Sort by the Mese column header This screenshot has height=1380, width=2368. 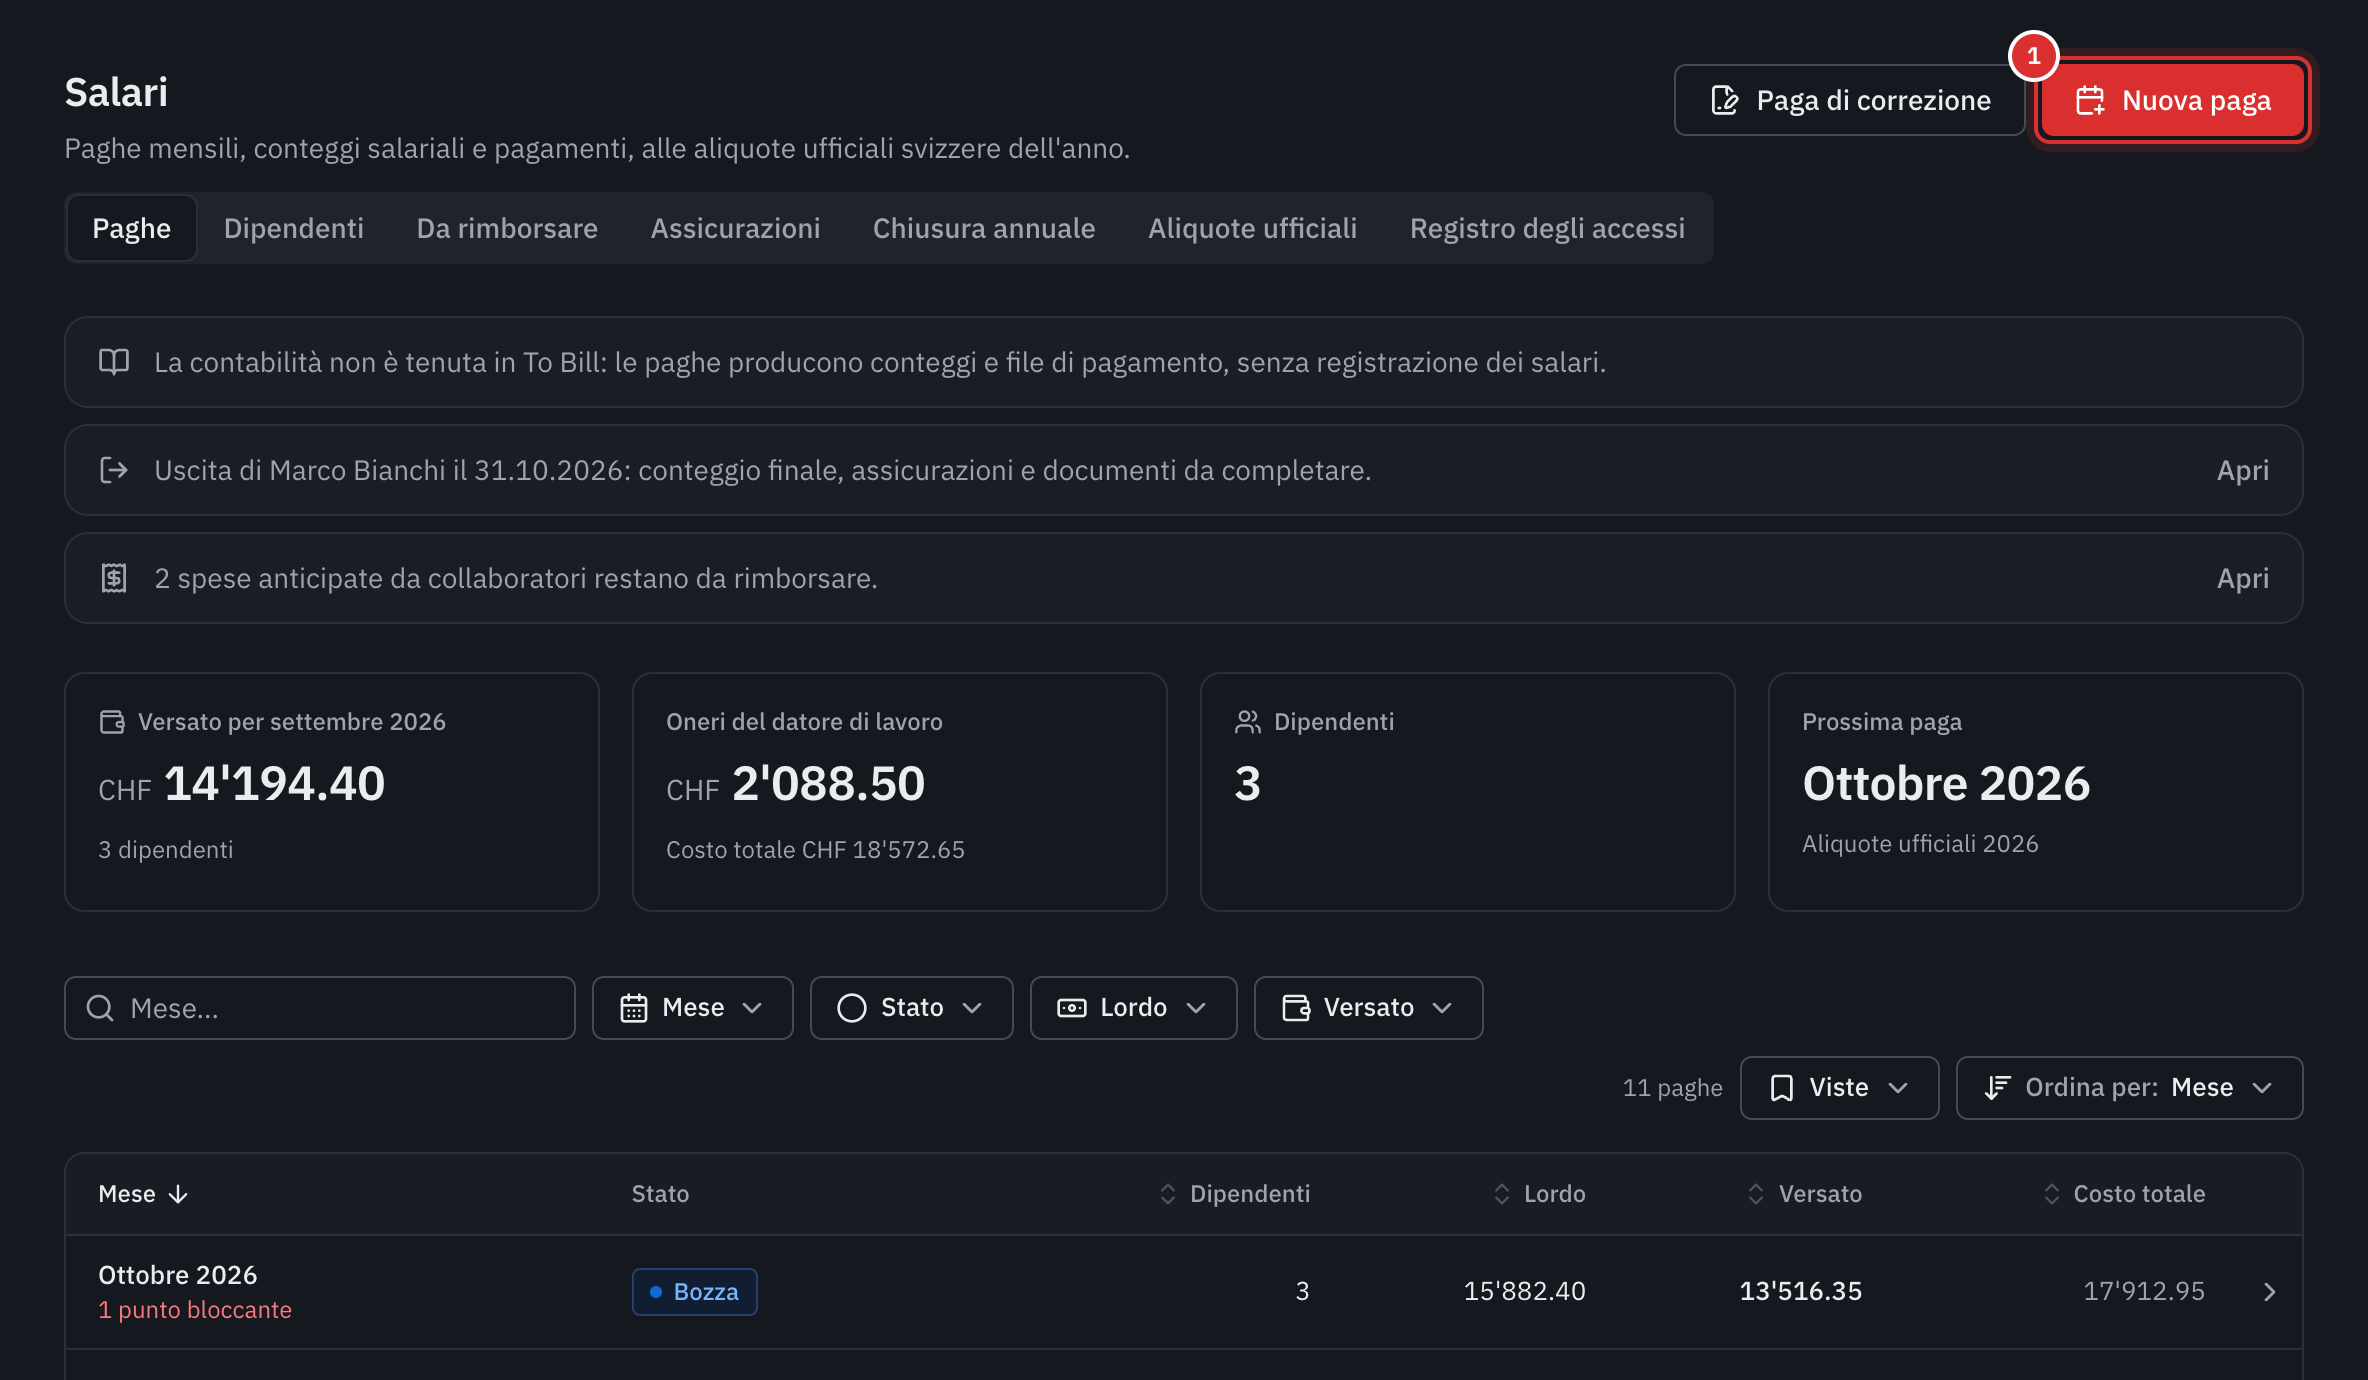pyautogui.click(x=143, y=1194)
